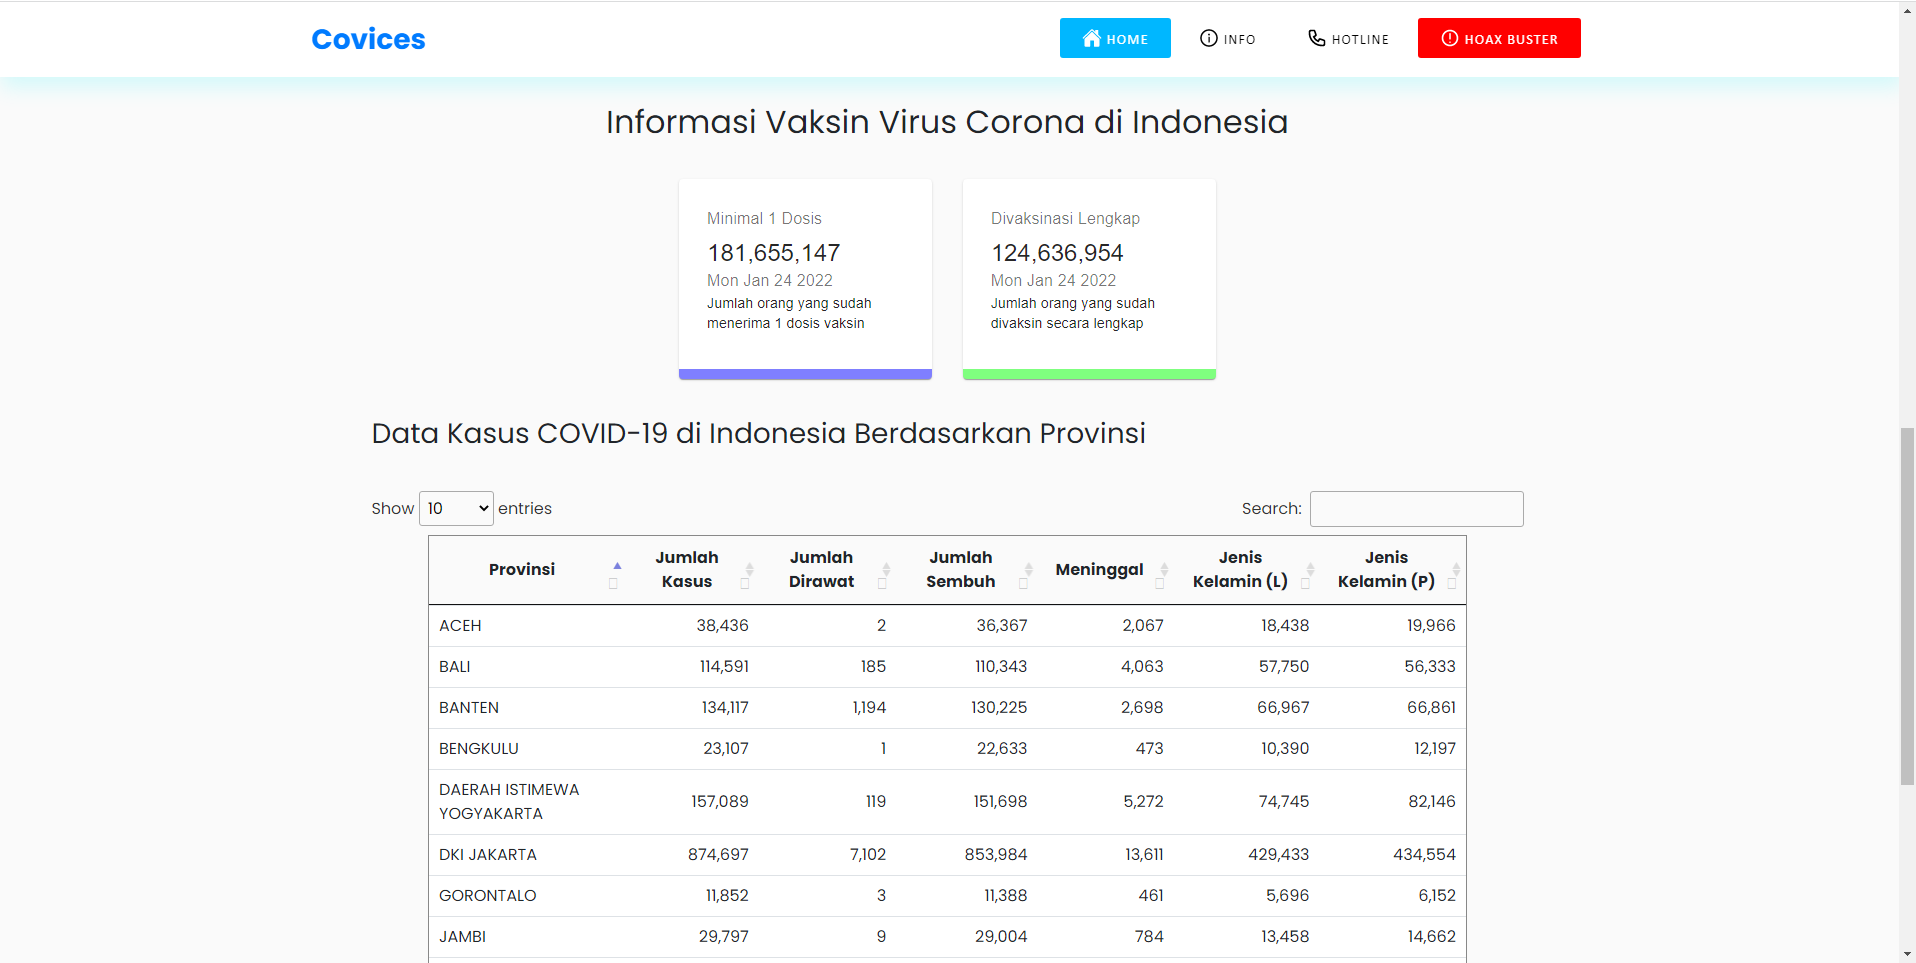Click the Informasi Vaksin Virus Corona heading
Viewport: 1916px width, 963px height.
coord(947,122)
